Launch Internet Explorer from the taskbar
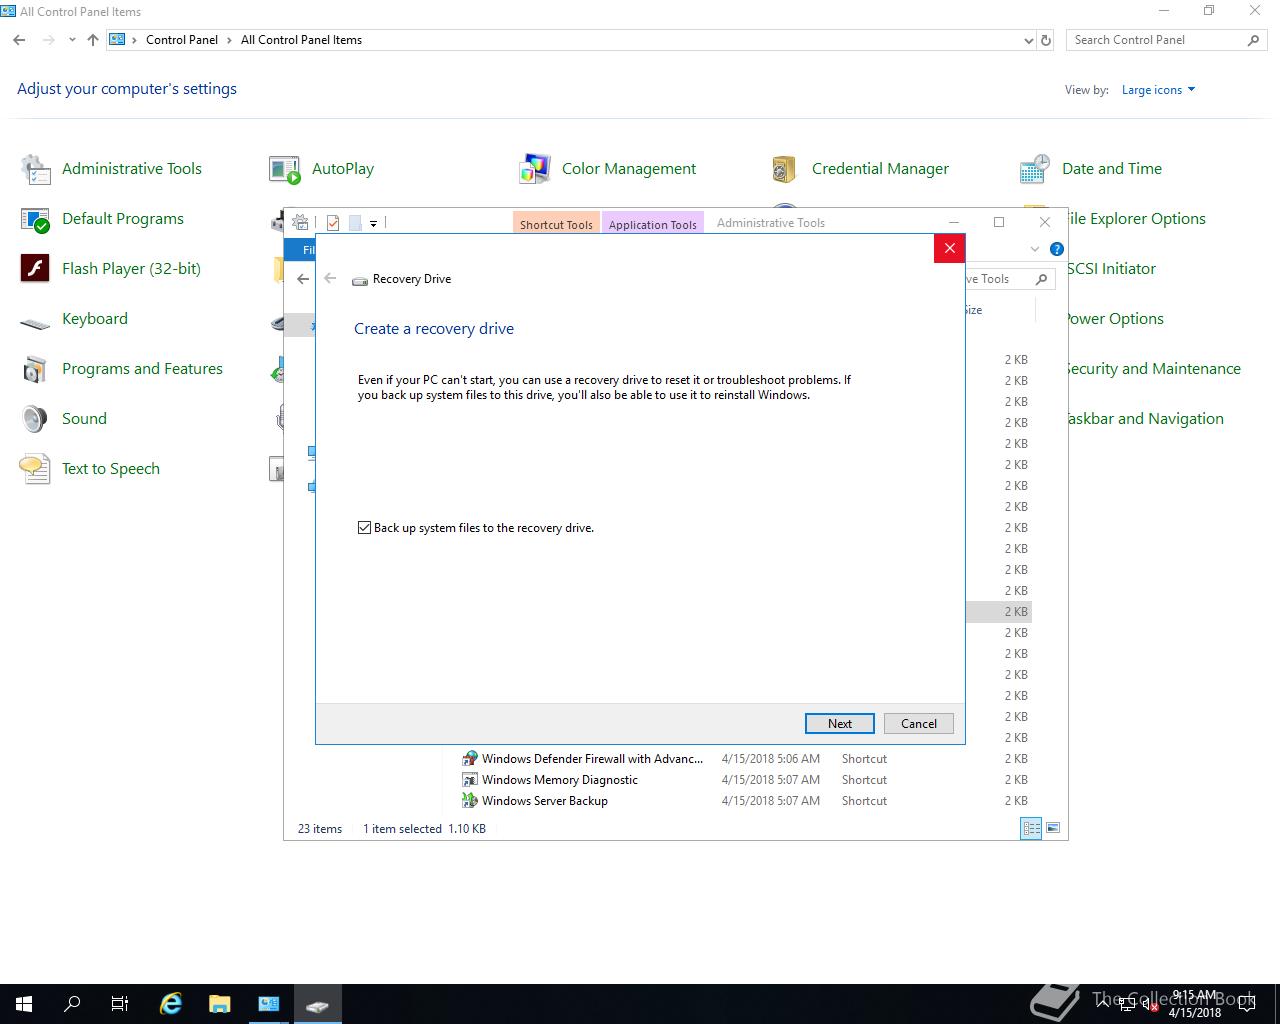Screen dimensions: 1280x1024 [171, 1004]
